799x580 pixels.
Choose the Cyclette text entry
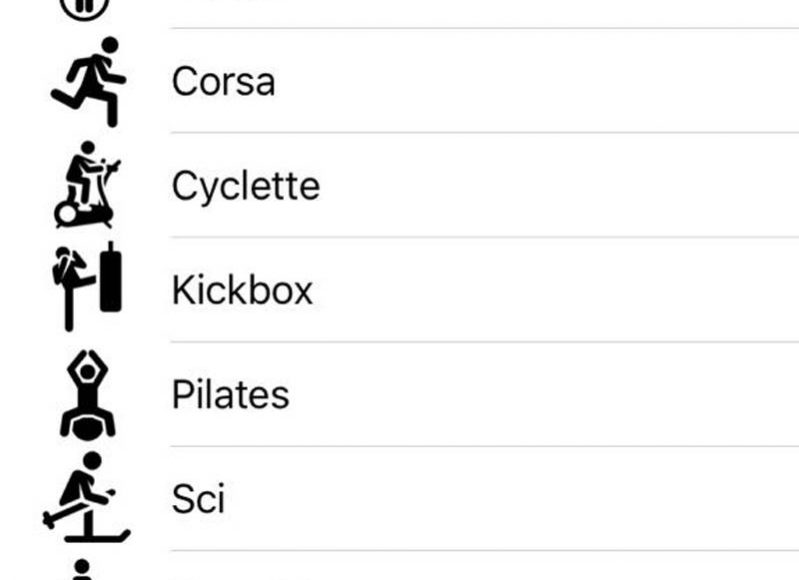tap(246, 187)
